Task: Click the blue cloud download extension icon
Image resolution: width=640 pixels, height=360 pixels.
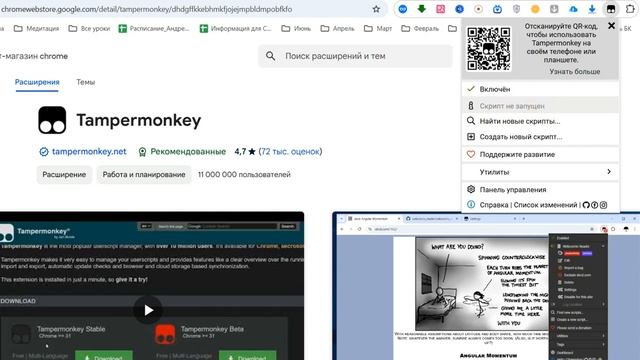Action: [x=573, y=9]
